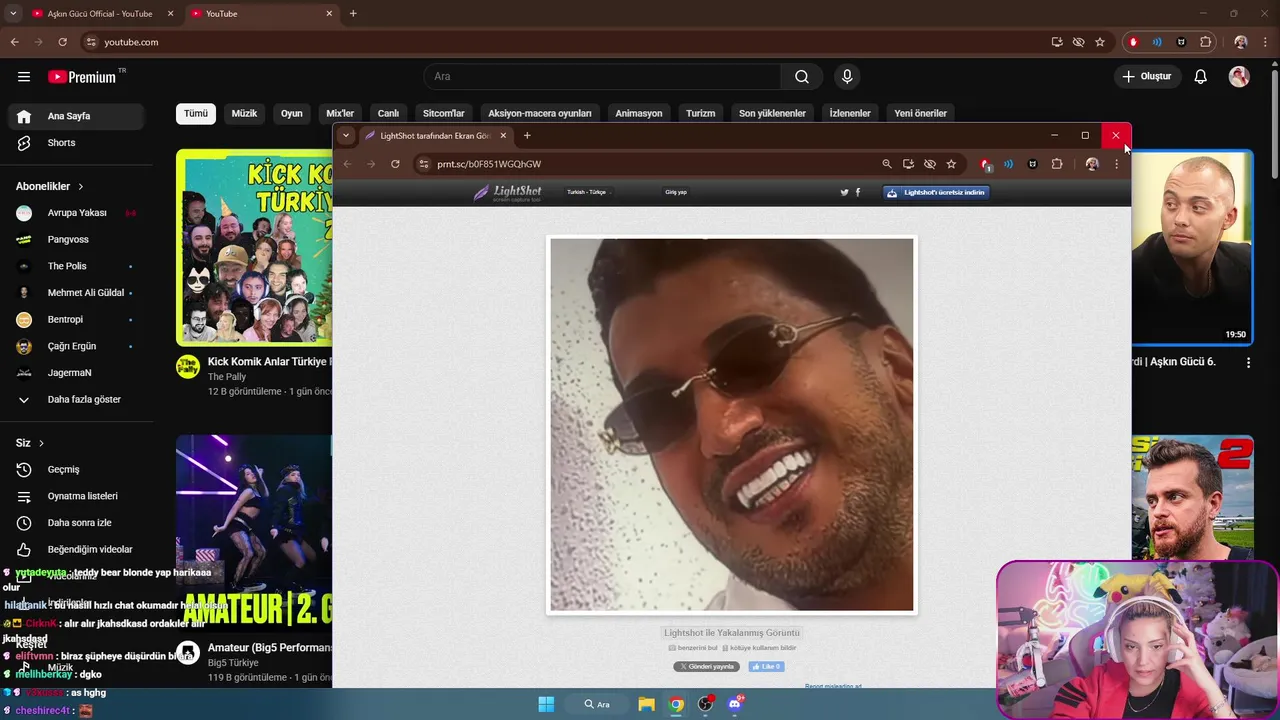Expand Daha fazla göster subscriptions list
The image size is (1280, 720).
[76, 400]
